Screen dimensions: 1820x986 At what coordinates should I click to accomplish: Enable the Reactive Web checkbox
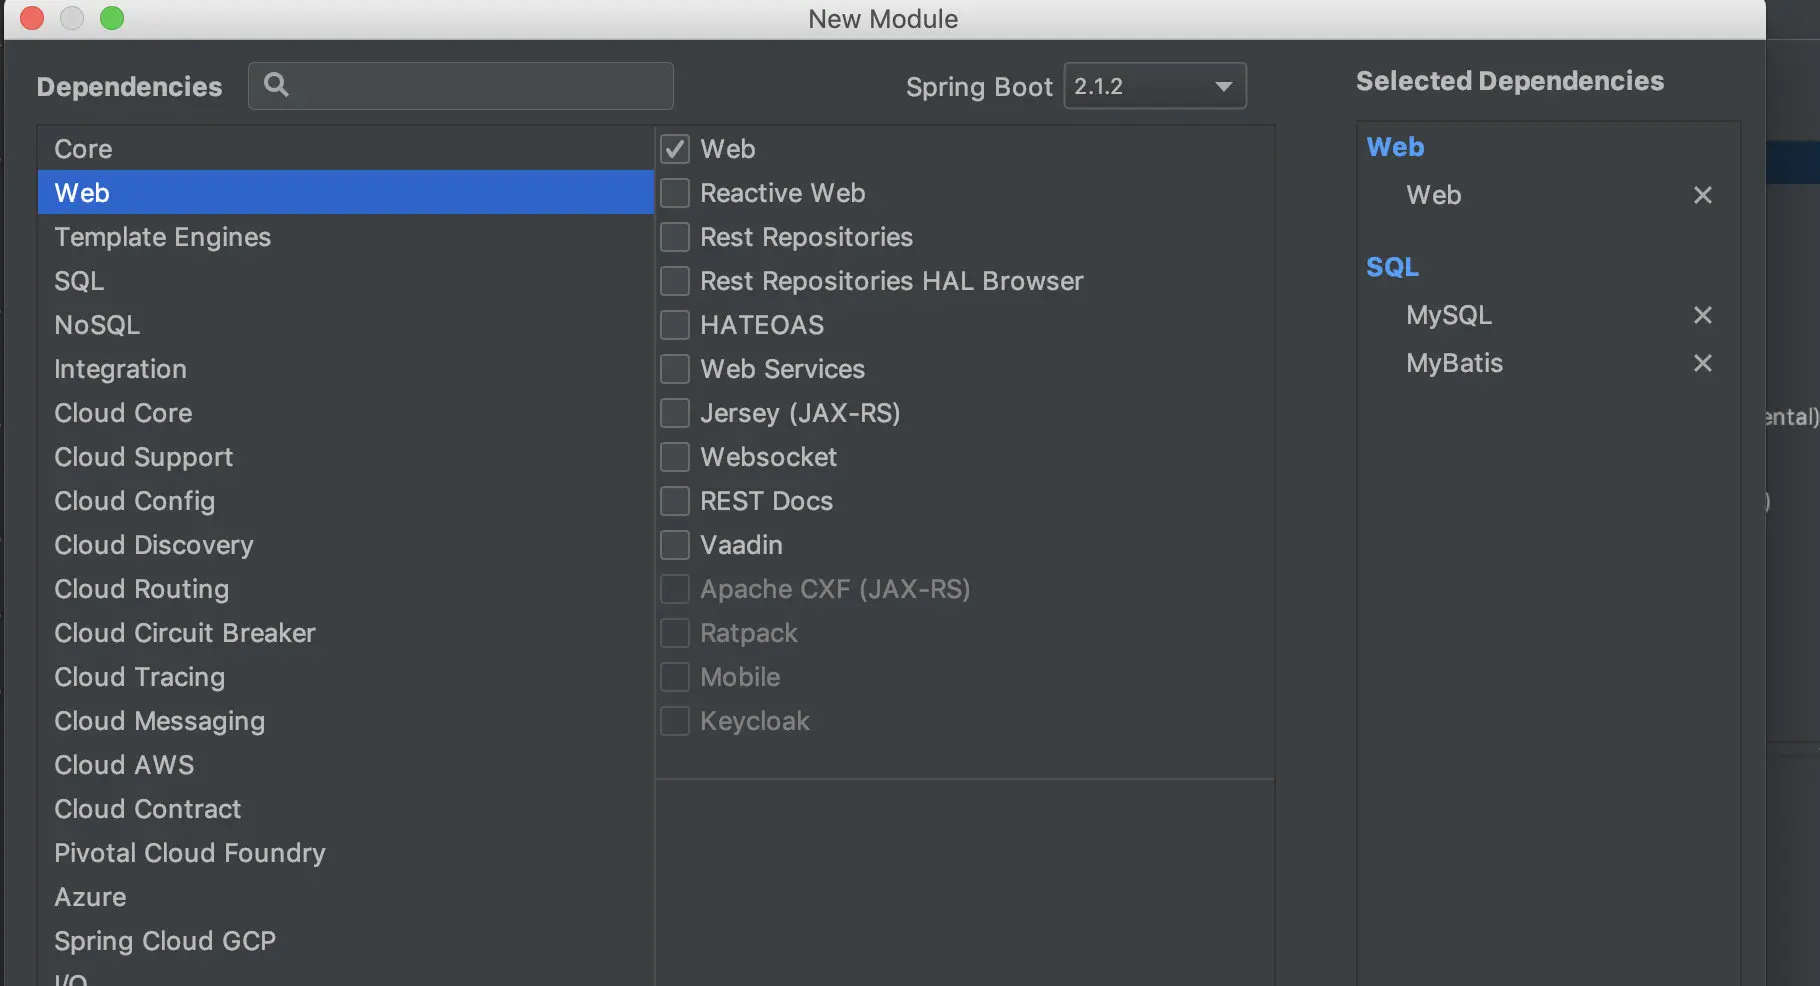pos(675,193)
